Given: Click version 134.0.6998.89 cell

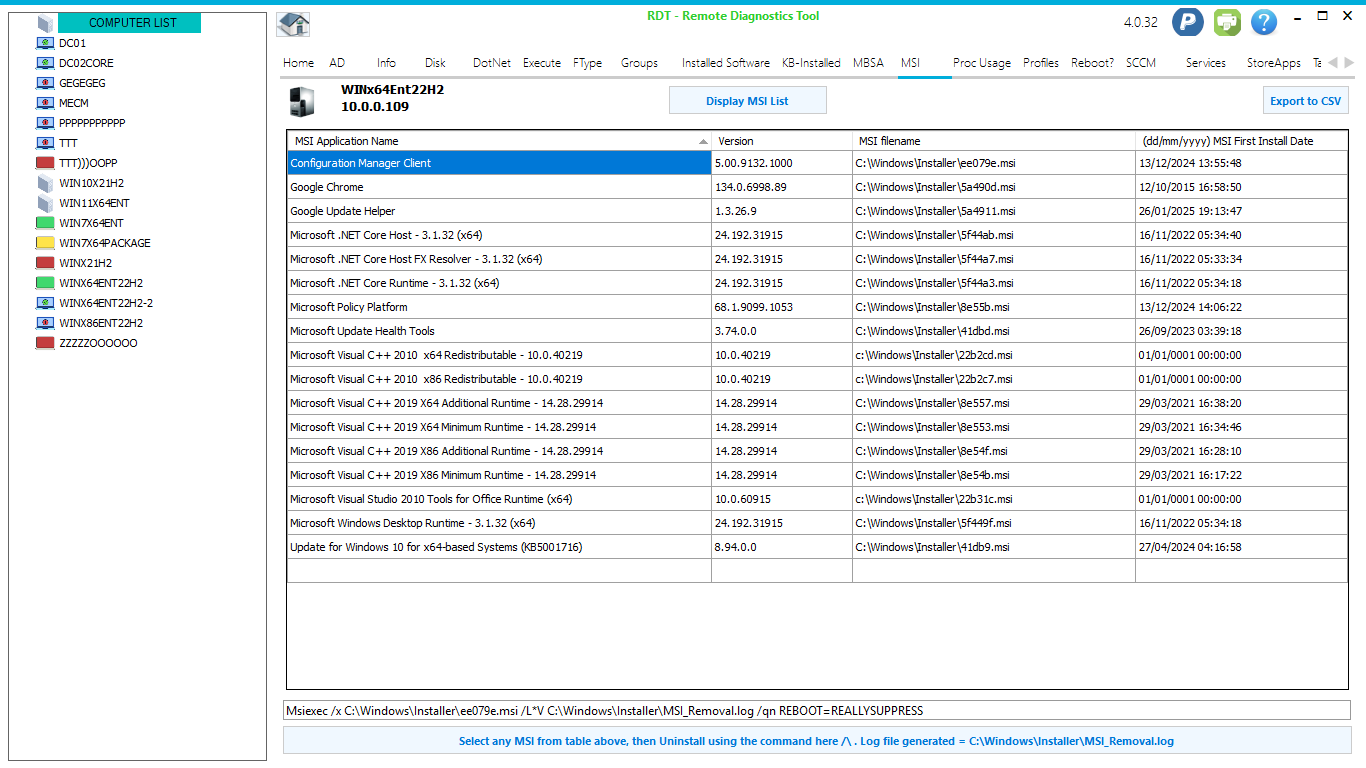Looking at the screenshot, I should pos(782,187).
